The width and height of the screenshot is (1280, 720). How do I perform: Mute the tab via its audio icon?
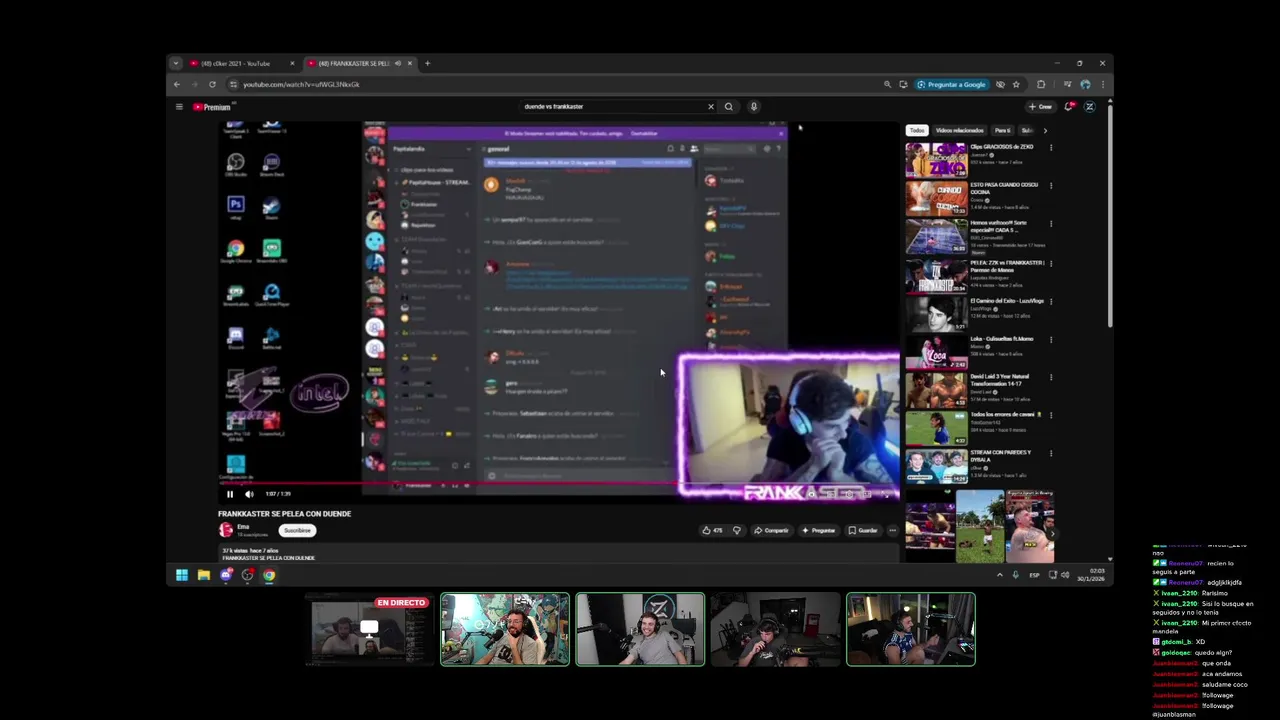click(398, 63)
